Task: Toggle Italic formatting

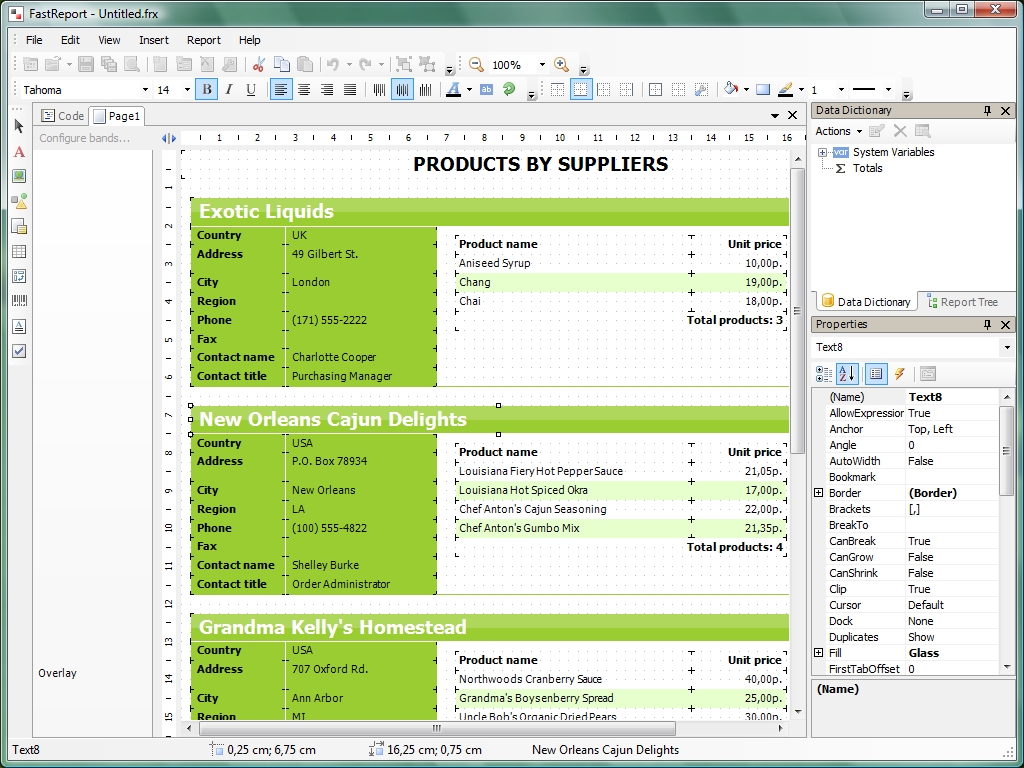Action: point(229,89)
